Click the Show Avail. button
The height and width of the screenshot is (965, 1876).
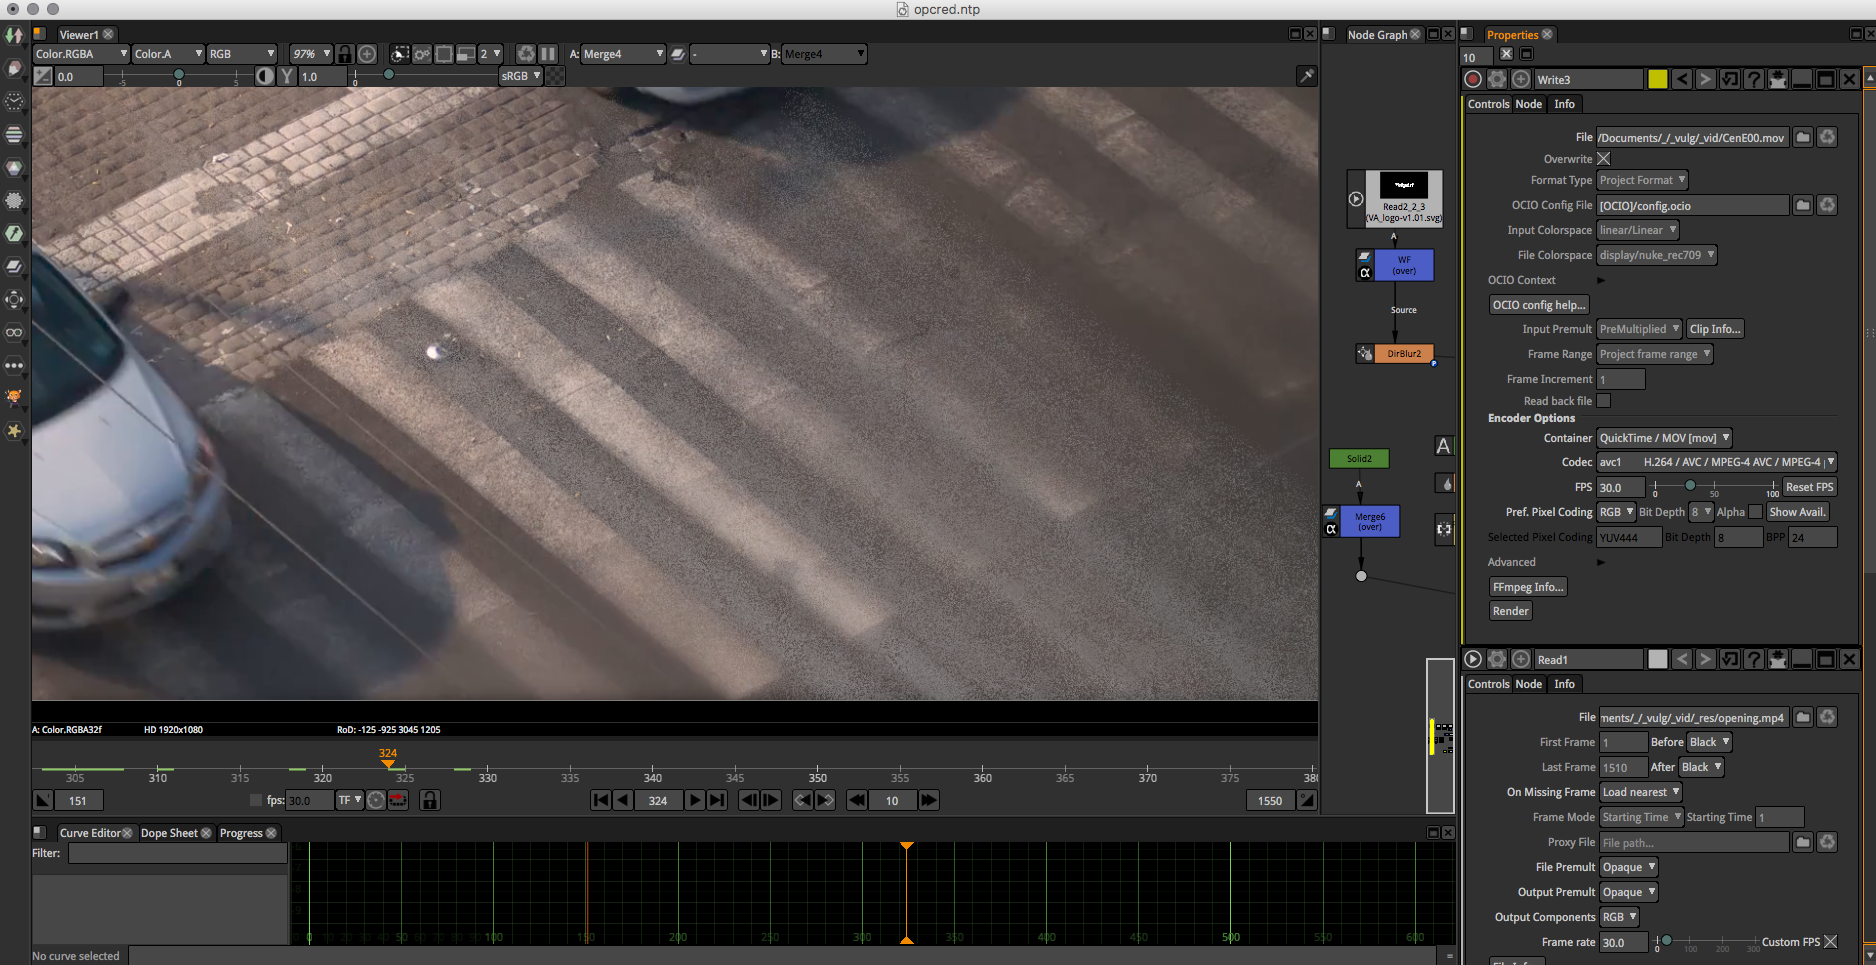click(1797, 512)
